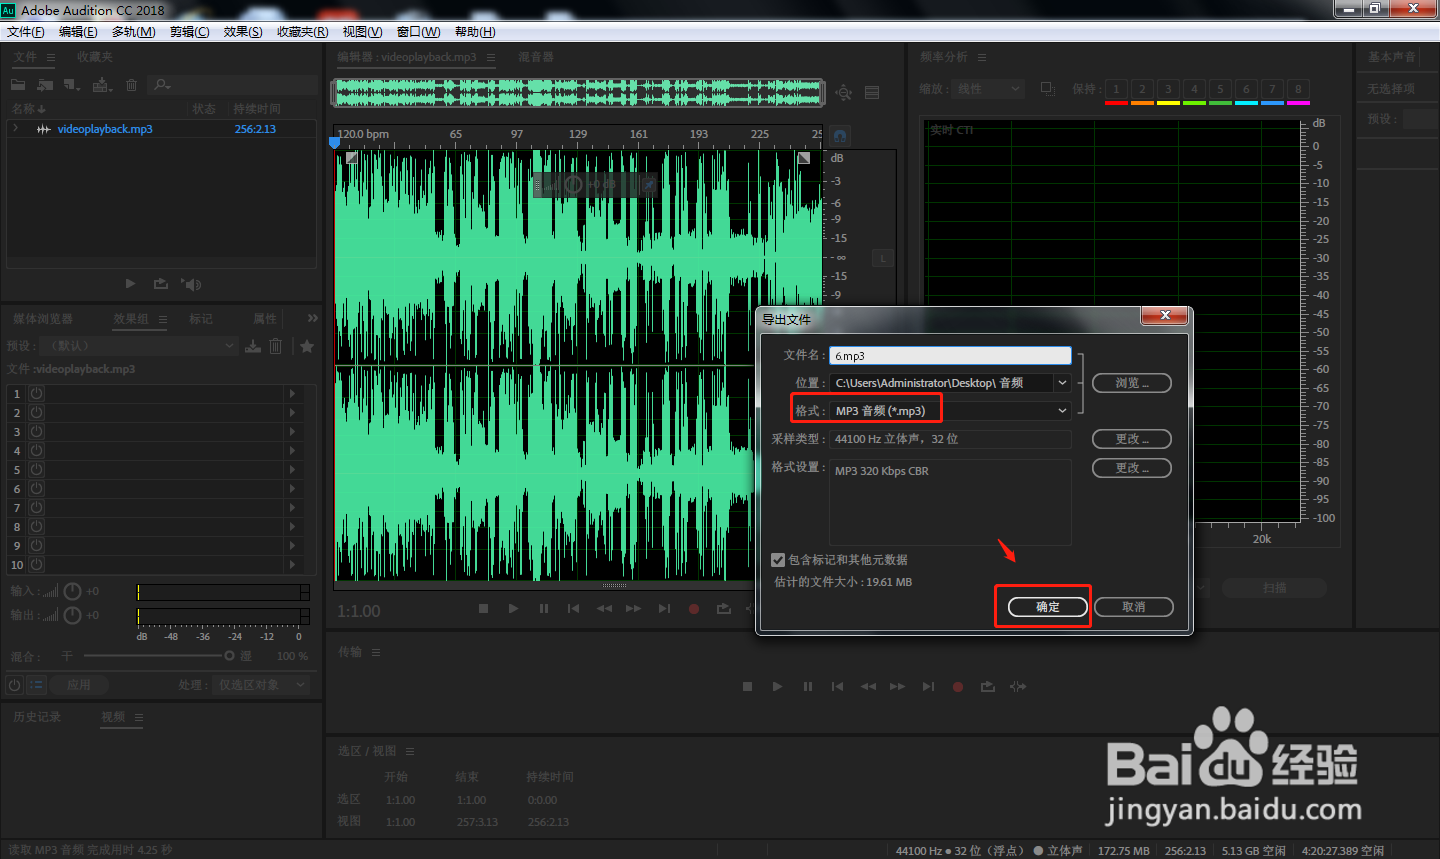Click the dry/wet mix slider handle

[229, 656]
